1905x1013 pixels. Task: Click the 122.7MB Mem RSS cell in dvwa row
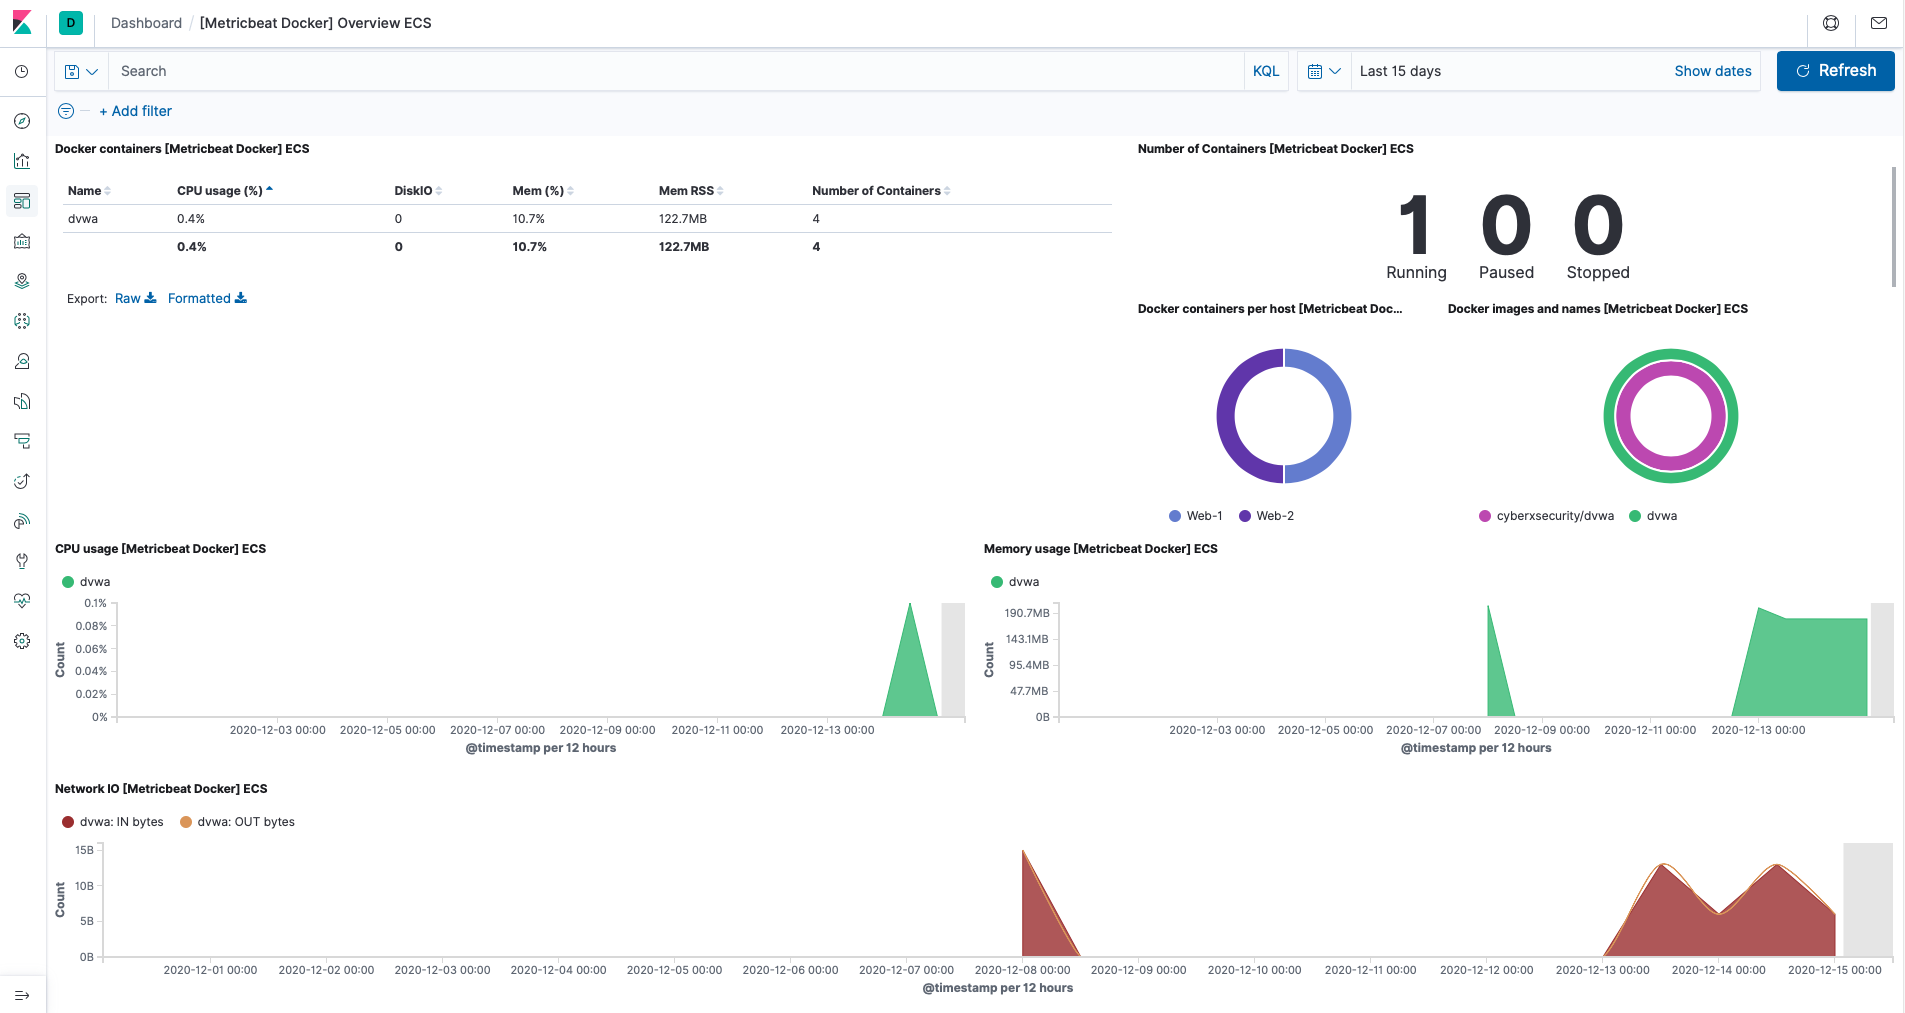[x=683, y=219]
